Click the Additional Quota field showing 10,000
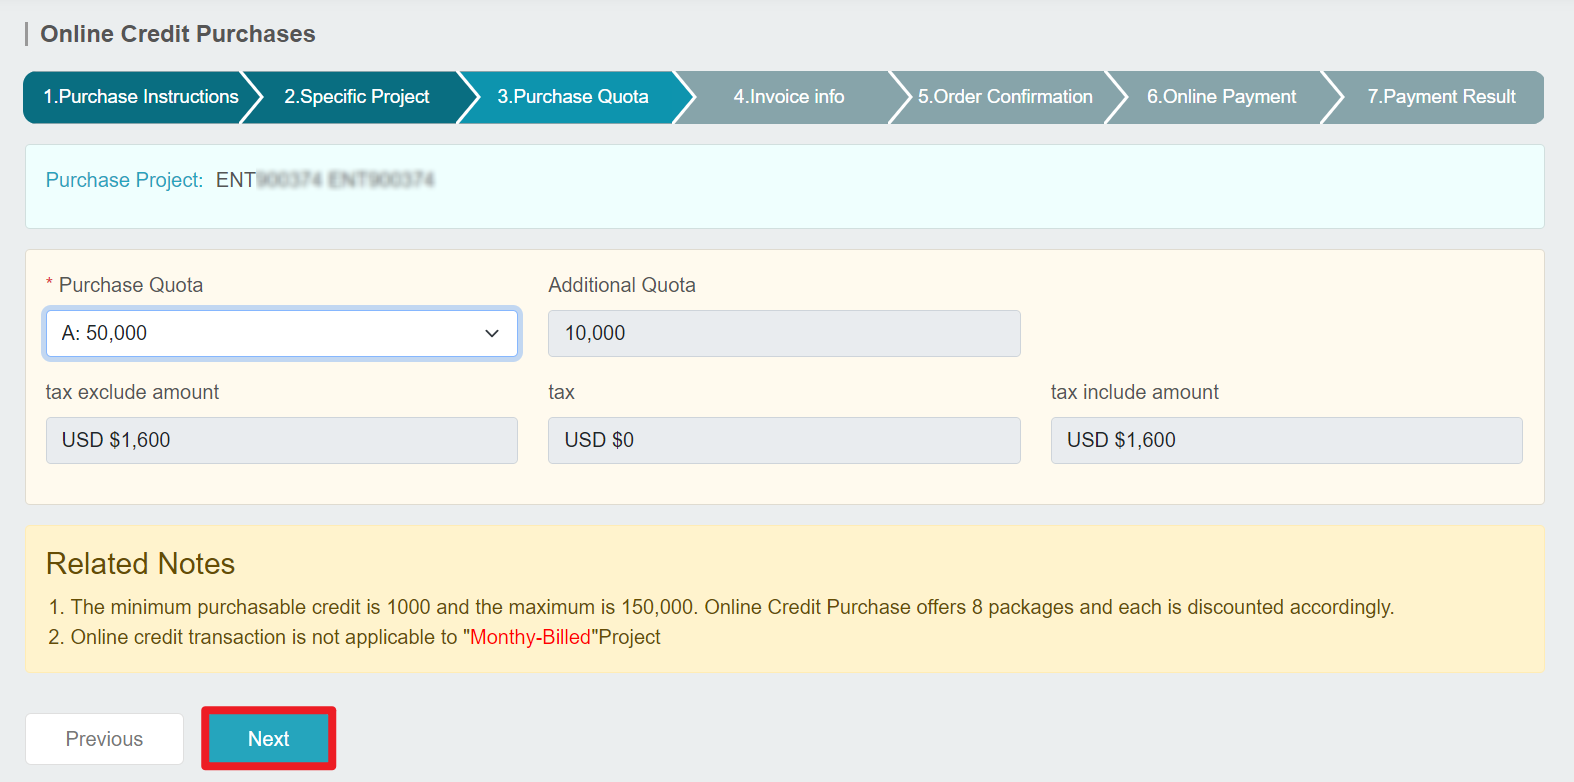Viewport: 1574px width, 782px height. click(784, 333)
